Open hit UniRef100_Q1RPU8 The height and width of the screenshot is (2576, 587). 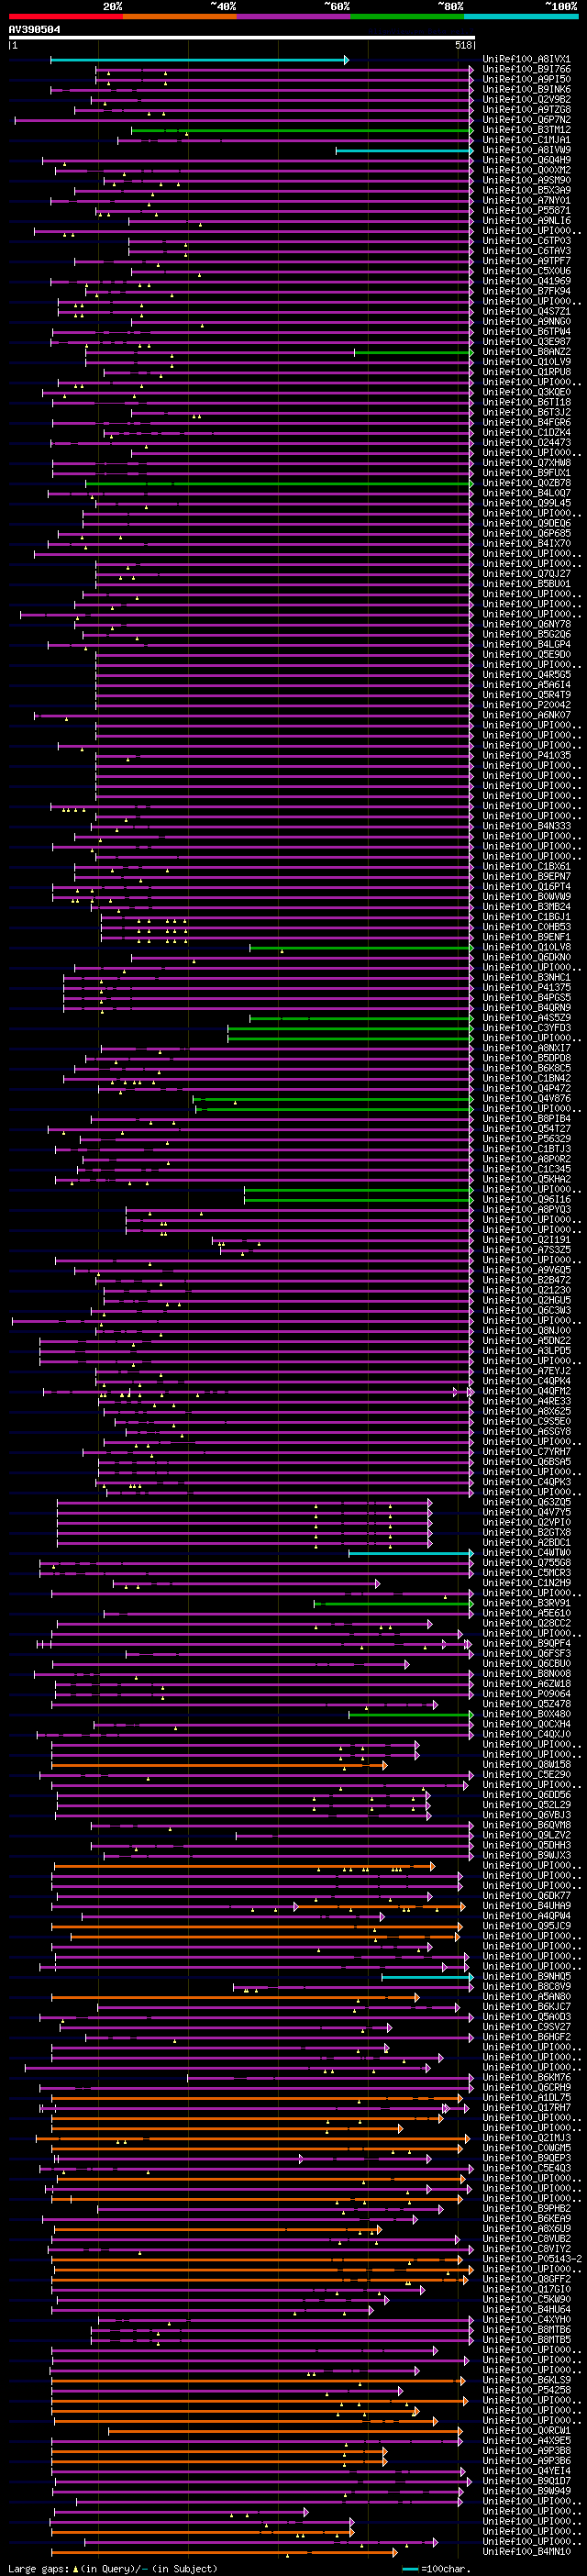(526, 372)
